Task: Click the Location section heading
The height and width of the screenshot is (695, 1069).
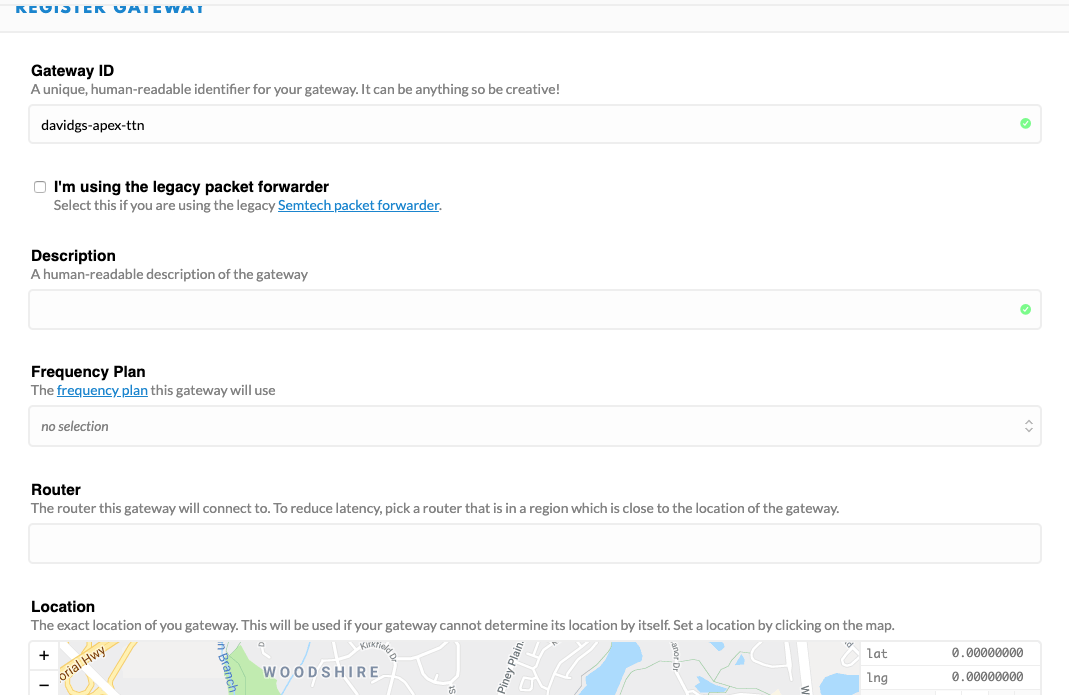Action: pos(63,607)
